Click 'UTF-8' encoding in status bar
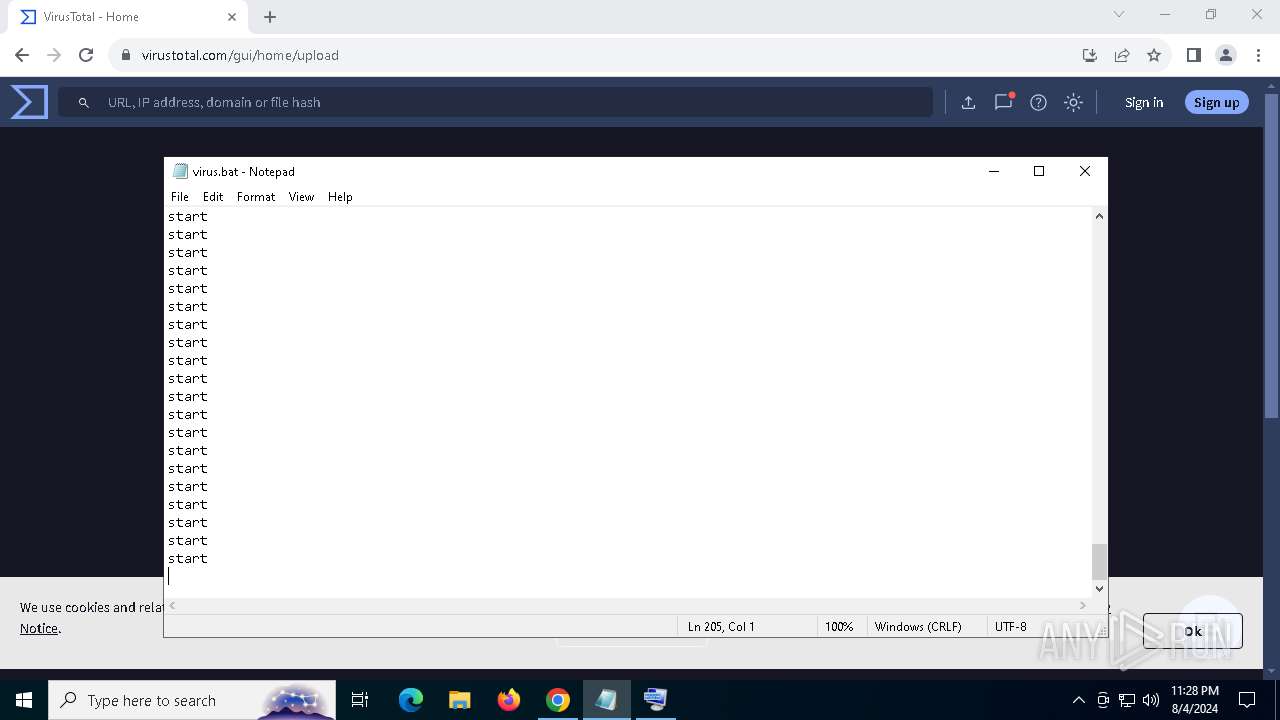 point(1010,627)
